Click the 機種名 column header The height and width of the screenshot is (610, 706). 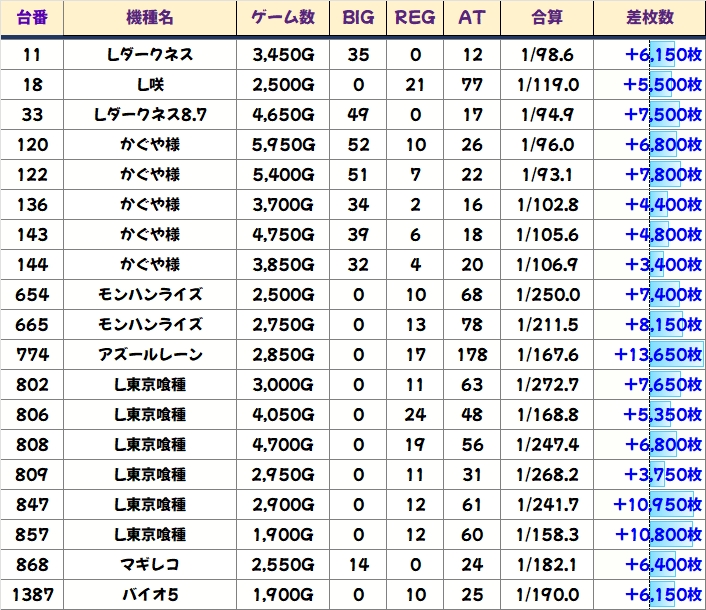click(150, 18)
